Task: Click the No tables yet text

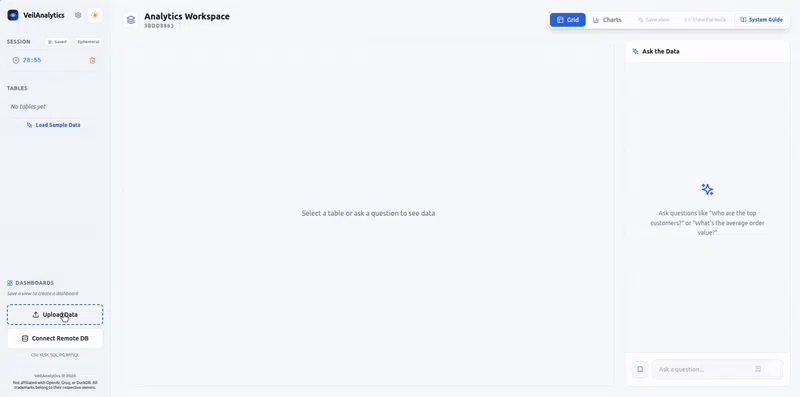Action: pyautogui.click(x=28, y=107)
